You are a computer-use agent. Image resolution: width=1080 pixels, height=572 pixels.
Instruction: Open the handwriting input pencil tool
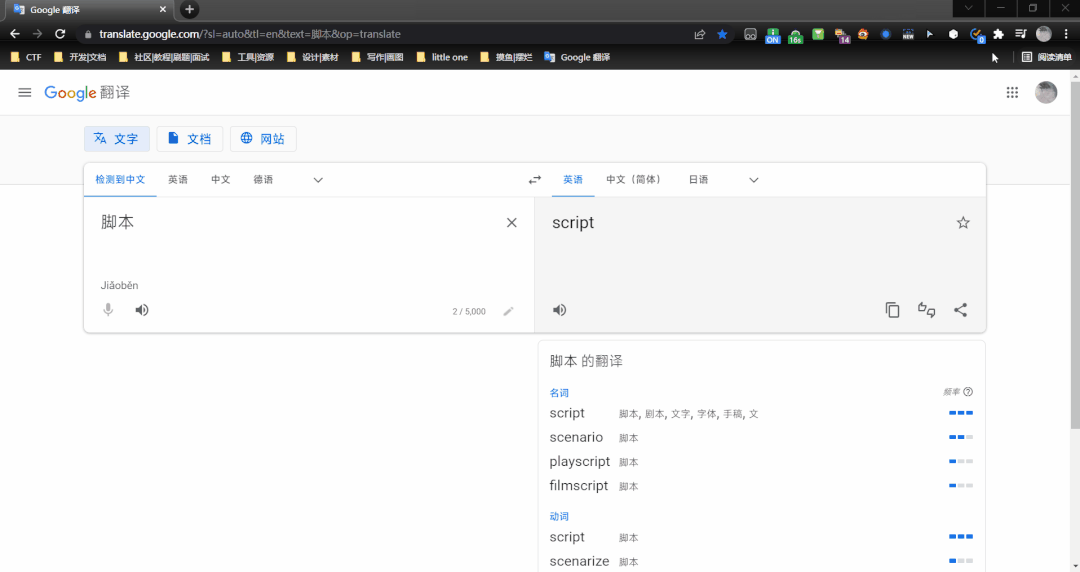click(x=508, y=311)
